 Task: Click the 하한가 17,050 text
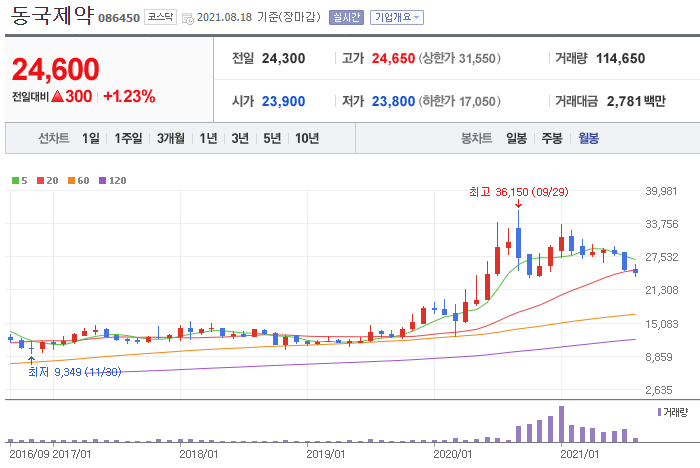[x=459, y=101]
